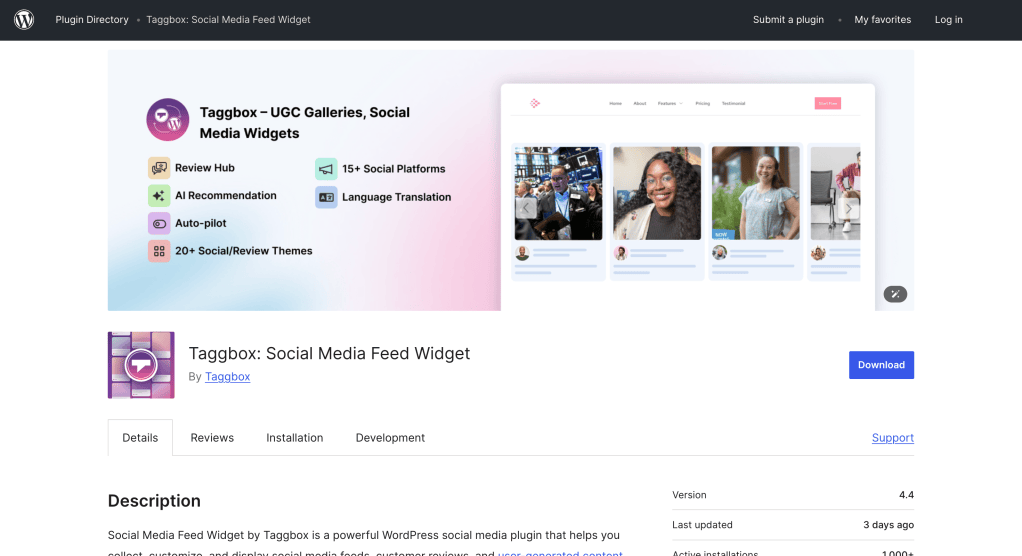Click the 15+ Social Platforms megaphone icon
Screen dimensions: 1022x556
[x=326, y=169]
